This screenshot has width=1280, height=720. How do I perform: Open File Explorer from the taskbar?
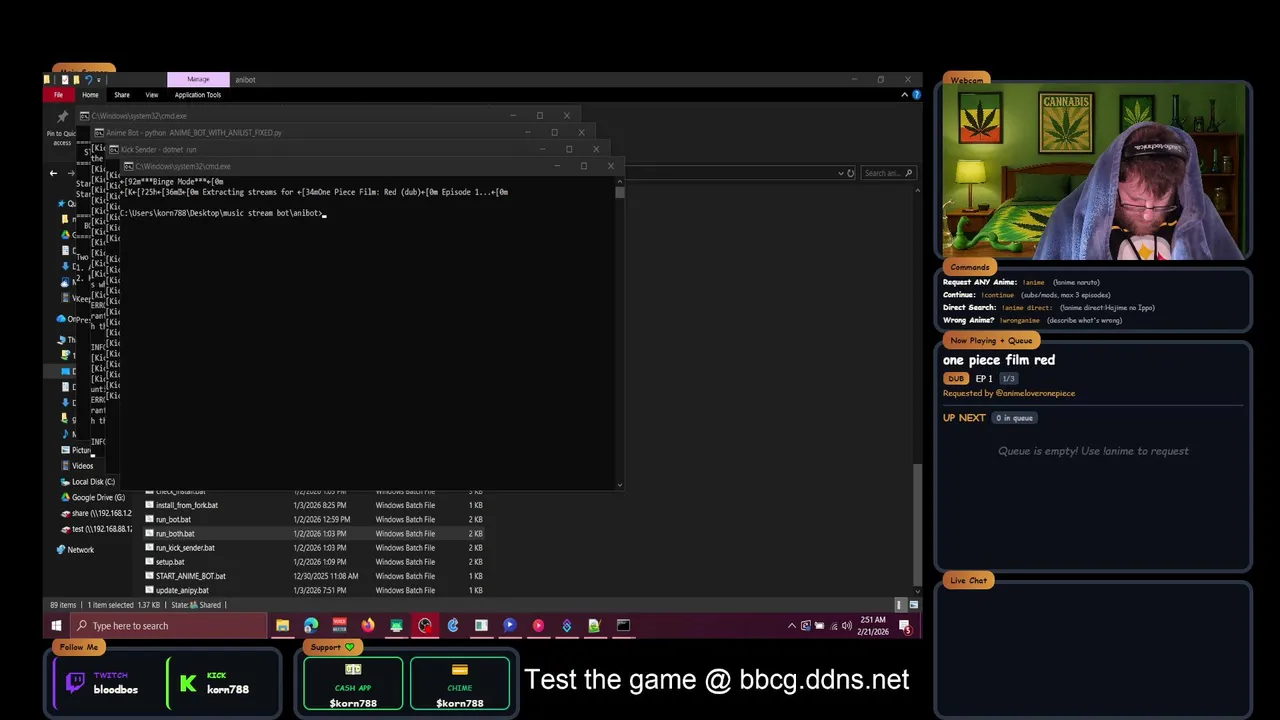283,626
